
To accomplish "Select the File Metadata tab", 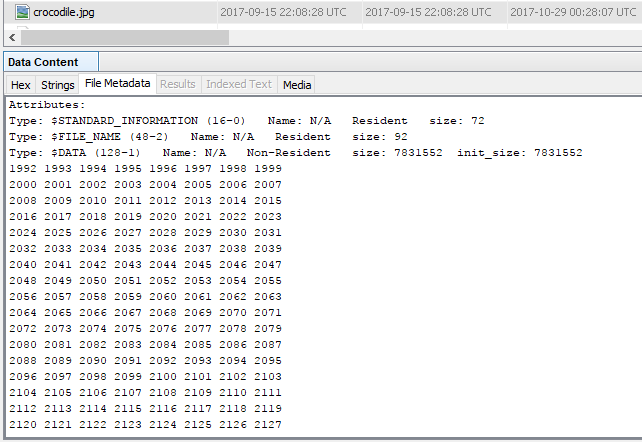I will (x=118, y=83).
